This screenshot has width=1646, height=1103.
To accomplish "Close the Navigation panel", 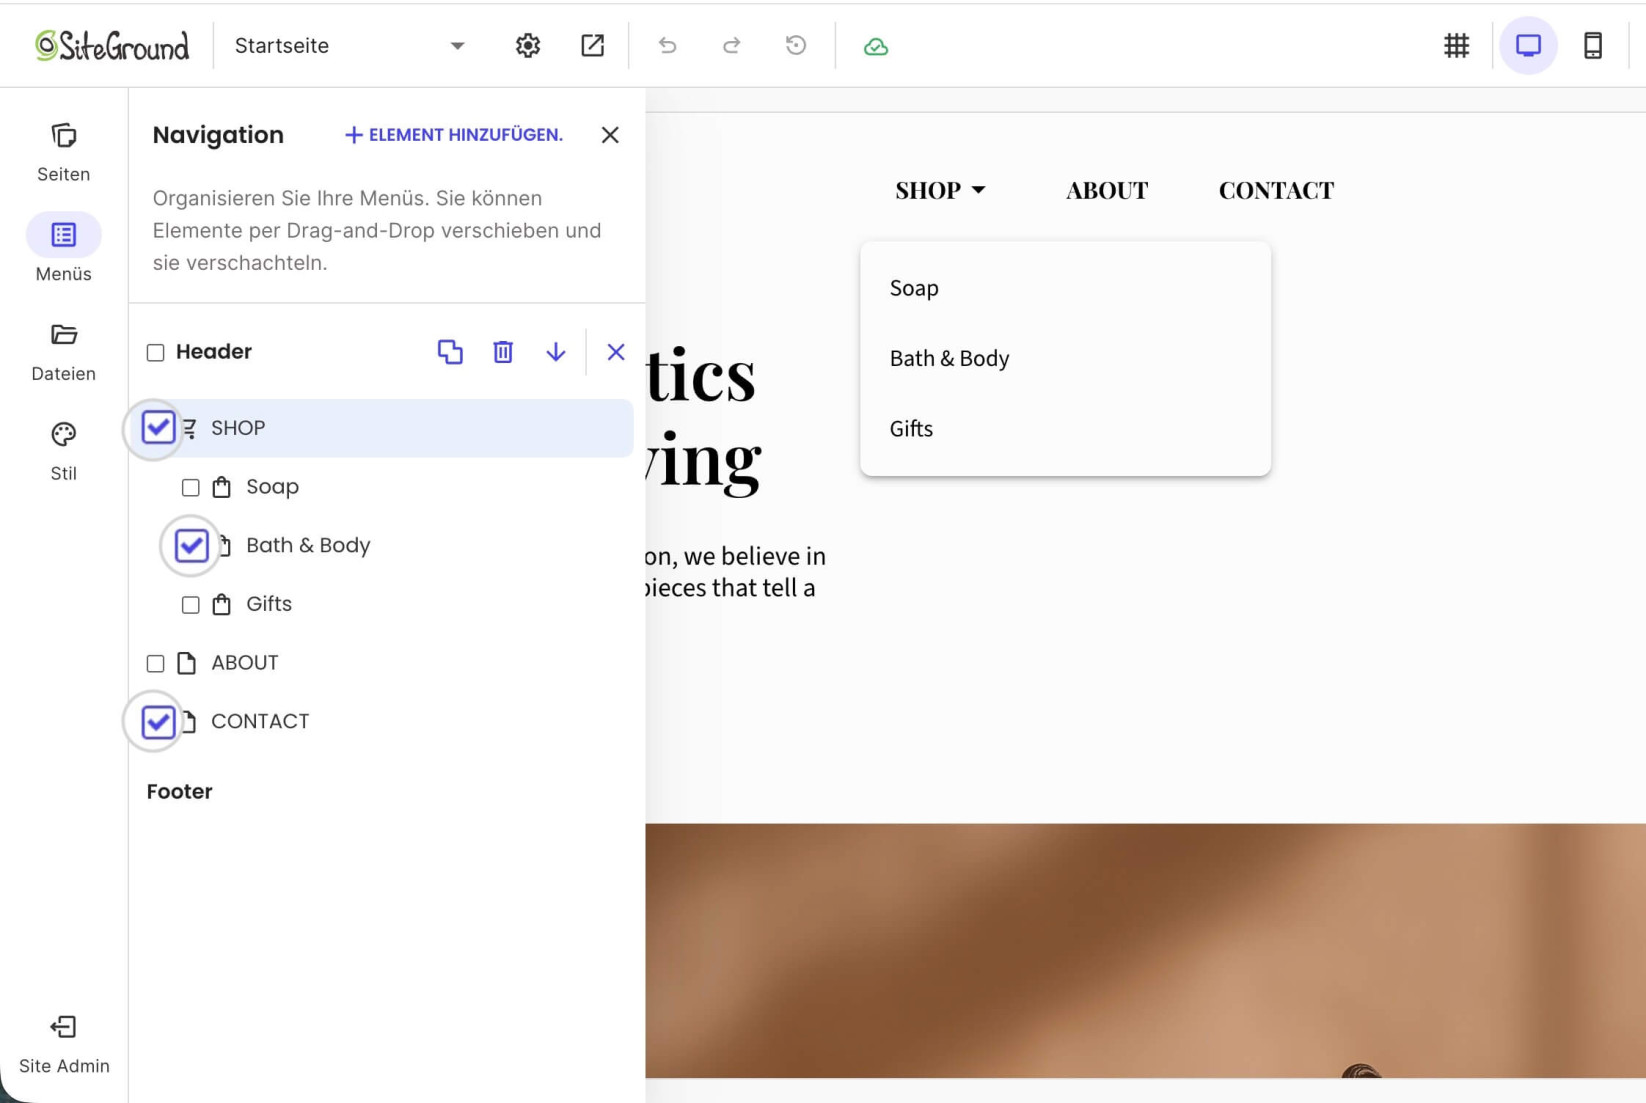I will [x=610, y=135].
